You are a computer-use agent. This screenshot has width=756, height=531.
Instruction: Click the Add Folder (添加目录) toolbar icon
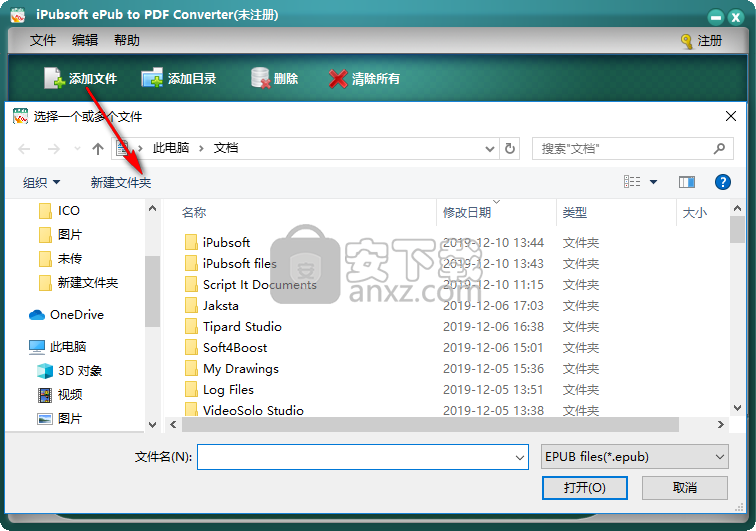[152, 78]
